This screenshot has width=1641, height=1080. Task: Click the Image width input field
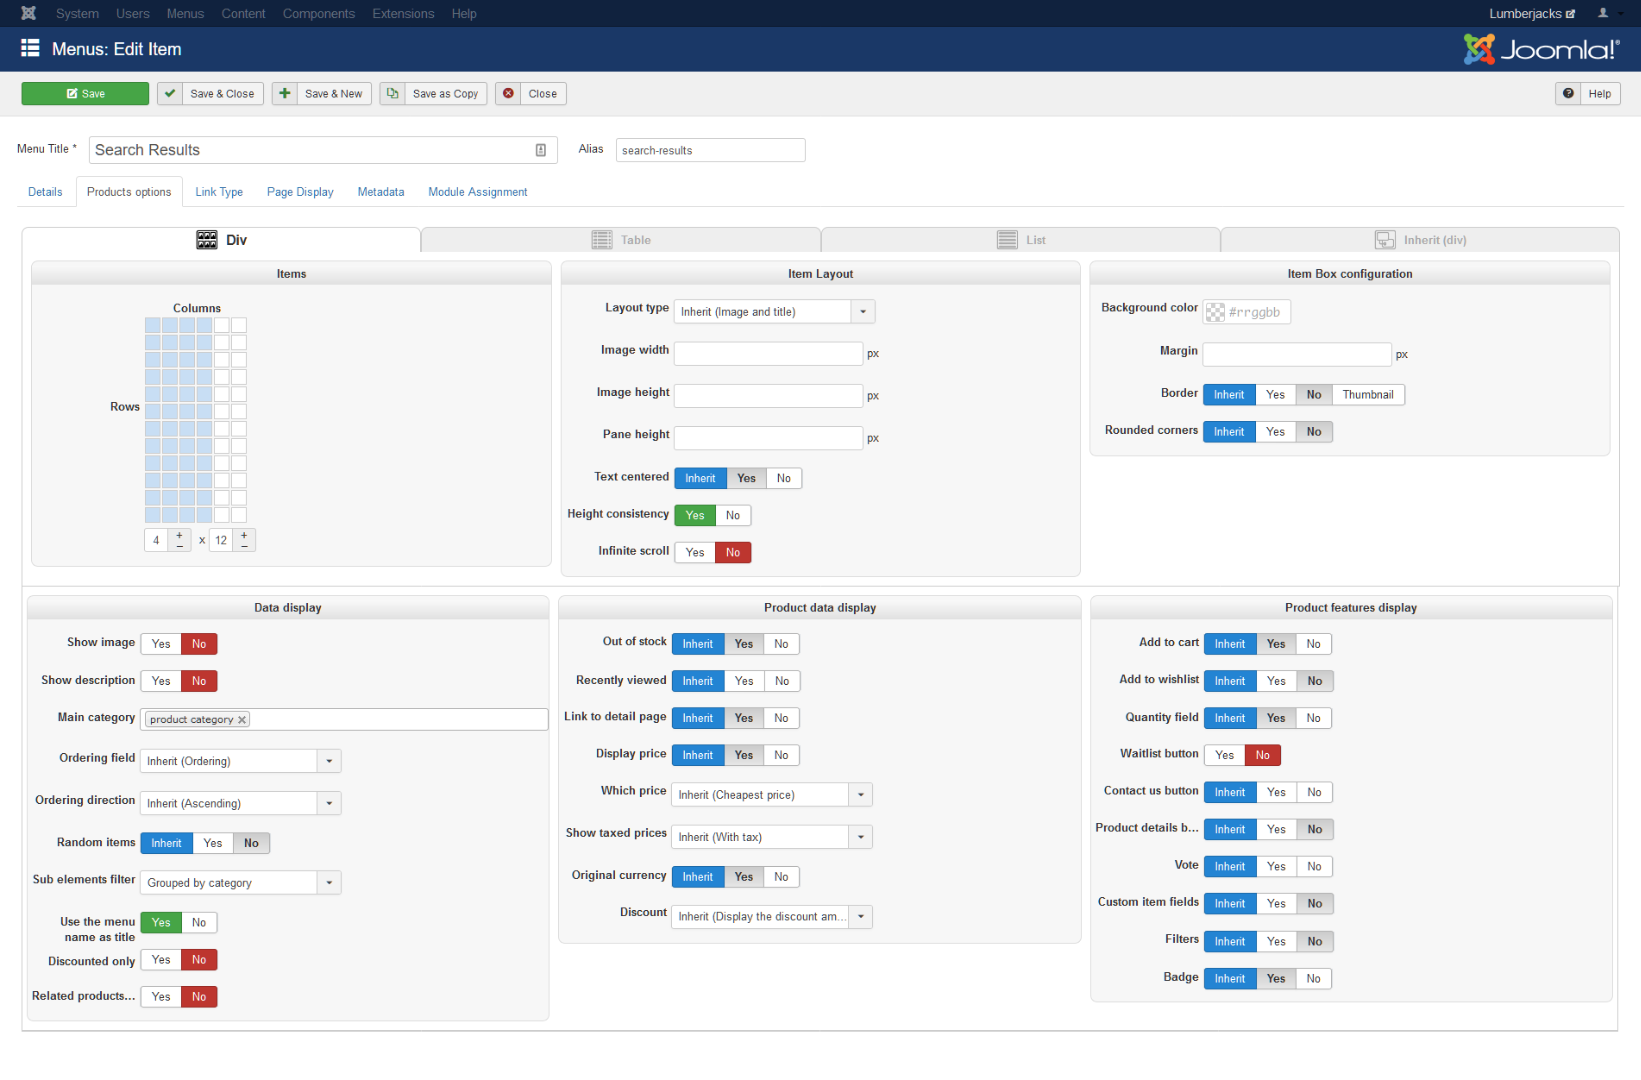[768, 354]
